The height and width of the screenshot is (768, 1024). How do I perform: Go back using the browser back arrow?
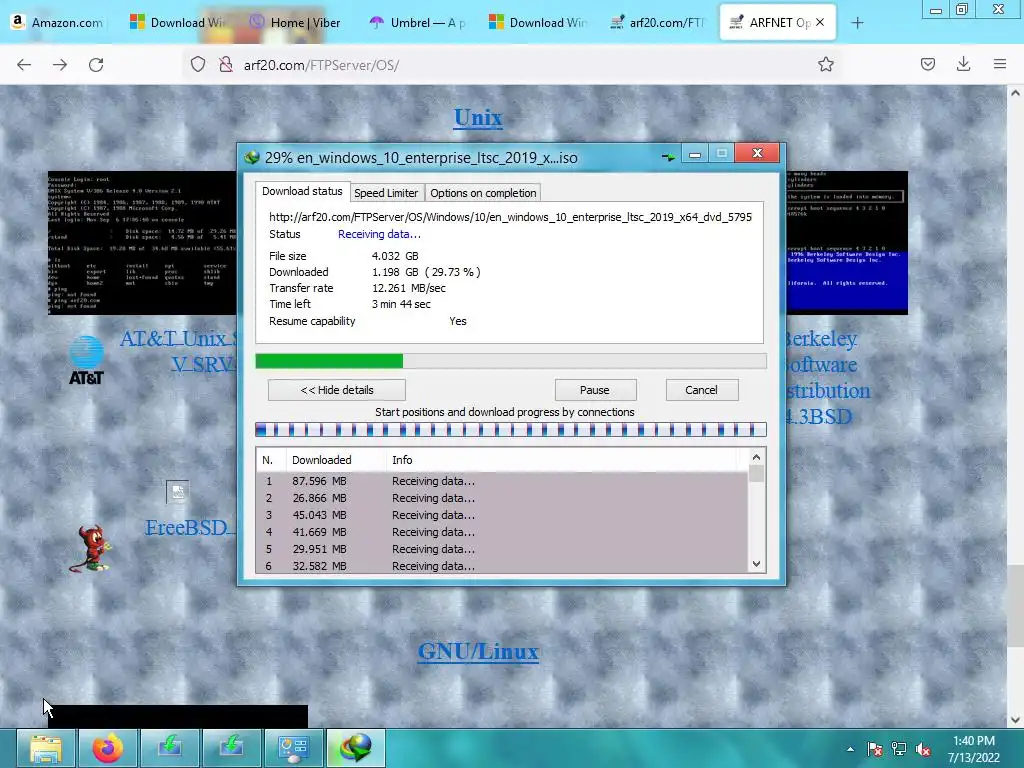pos(24,65)
